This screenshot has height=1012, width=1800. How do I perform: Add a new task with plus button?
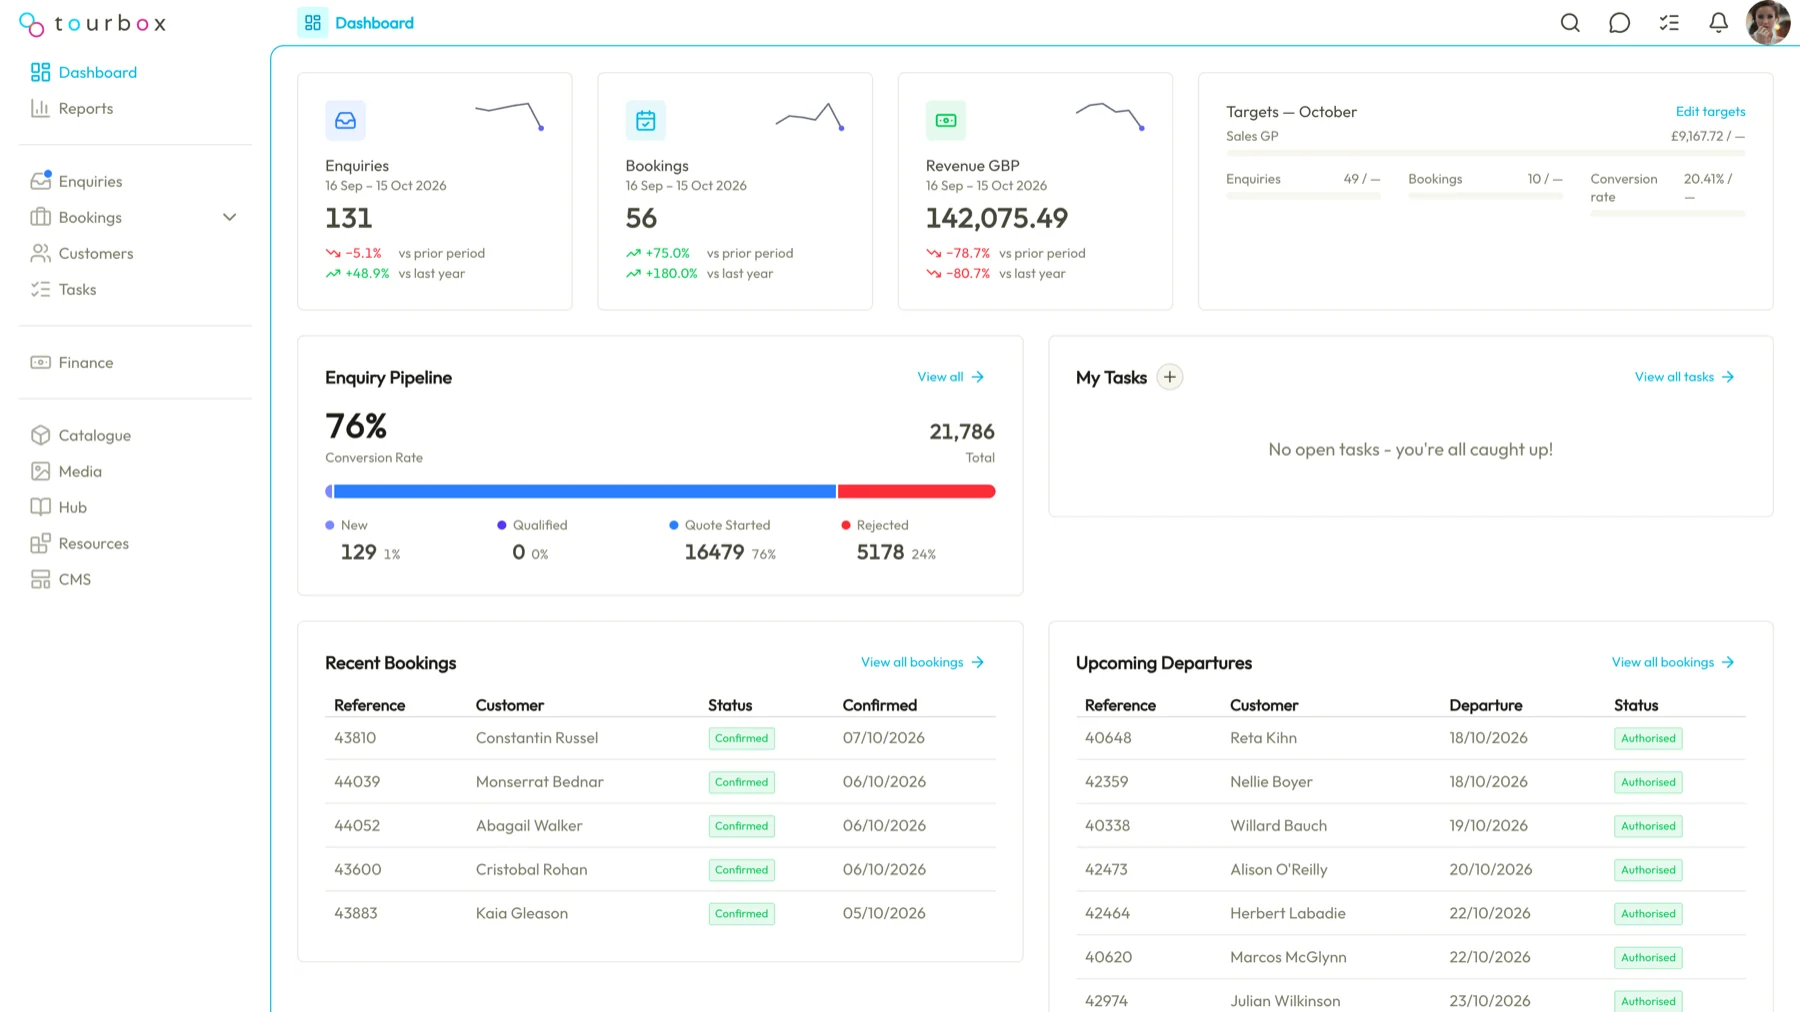(1170, 377)
